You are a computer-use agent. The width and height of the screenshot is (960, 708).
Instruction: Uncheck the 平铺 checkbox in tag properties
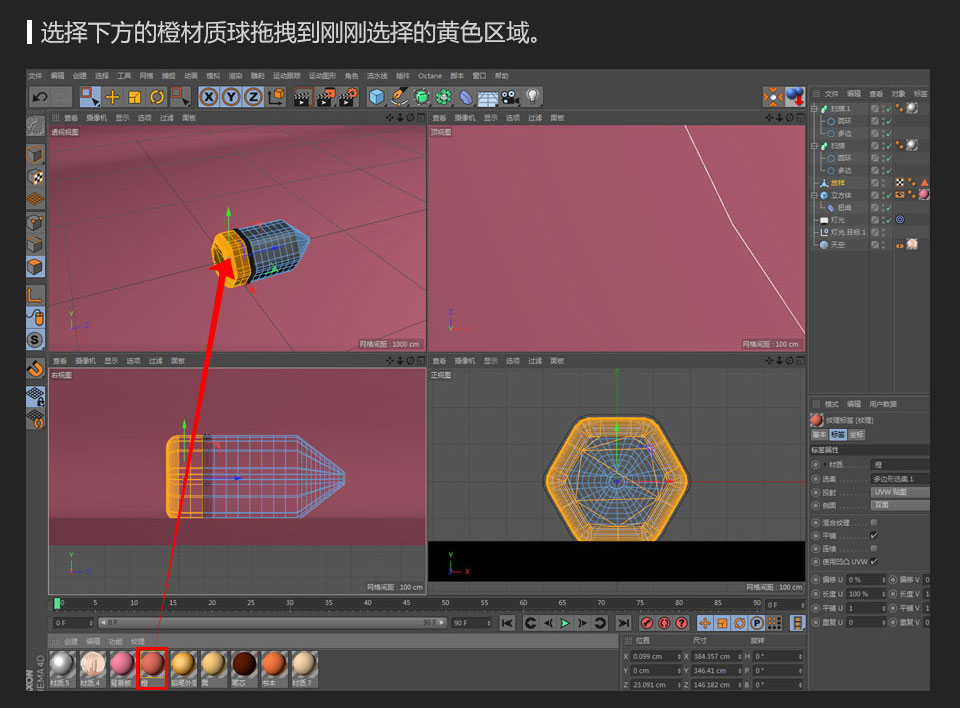(873, 535)
